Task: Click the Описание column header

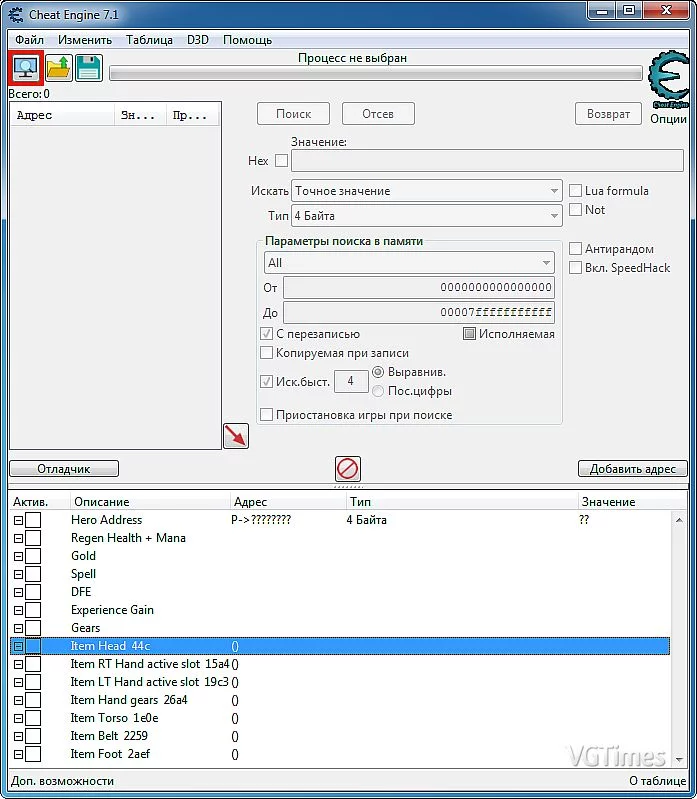Action: pyautogui.click(x=150, y=501)
